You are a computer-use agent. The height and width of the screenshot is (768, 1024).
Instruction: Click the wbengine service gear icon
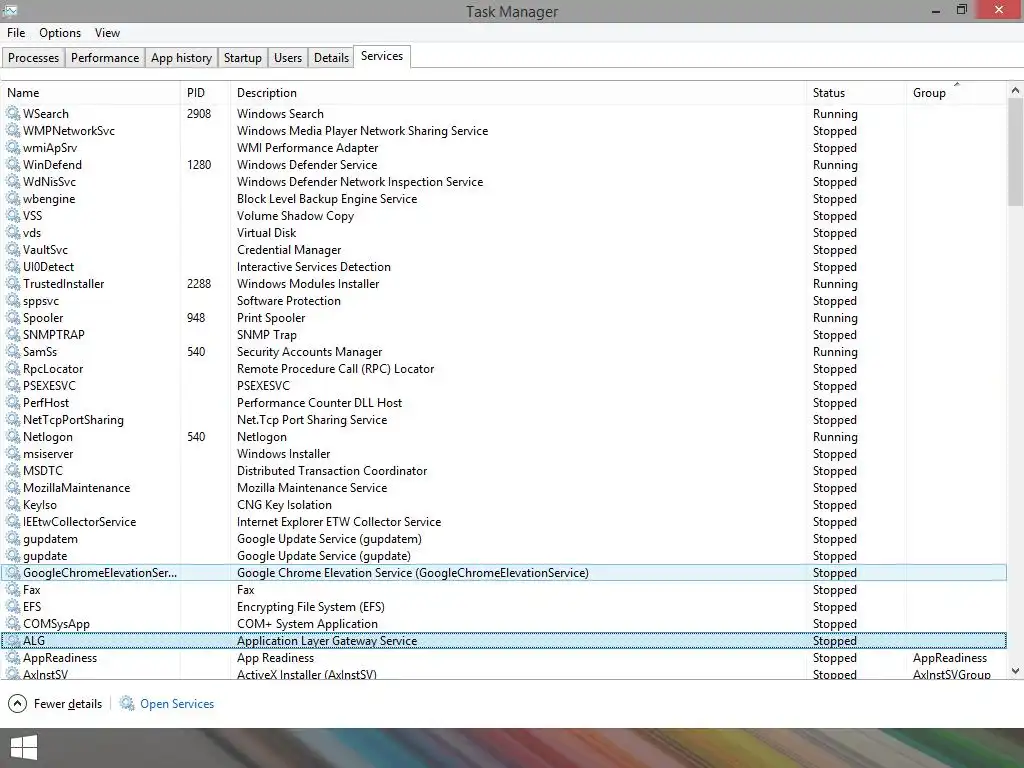12,199
